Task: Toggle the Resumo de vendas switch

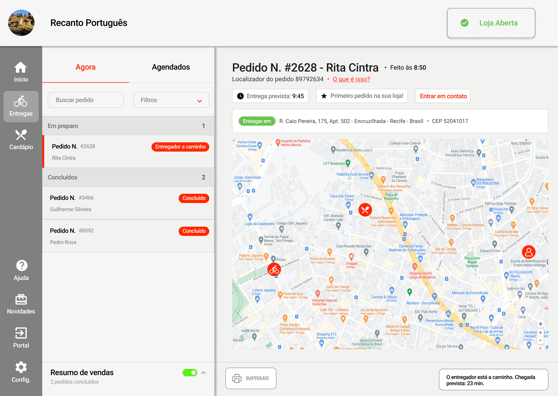Action: pyautogui.click(x=190, y=373)
